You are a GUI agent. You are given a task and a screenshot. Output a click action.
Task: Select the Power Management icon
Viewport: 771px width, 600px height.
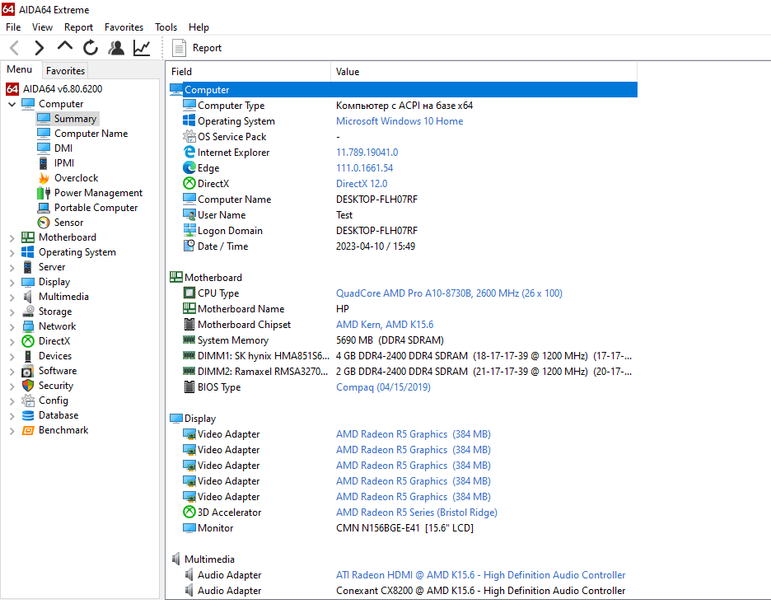pyautogui.click(x=44, y=193)
